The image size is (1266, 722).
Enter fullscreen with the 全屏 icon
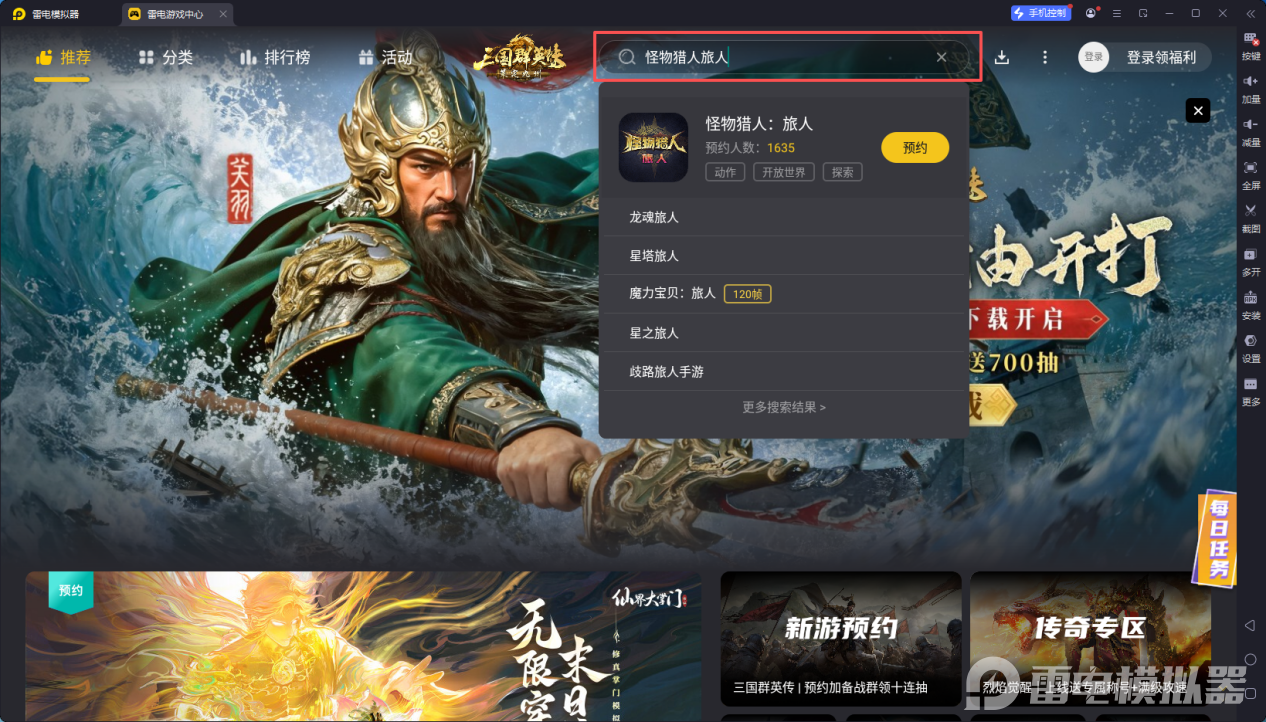[1250, 173]
